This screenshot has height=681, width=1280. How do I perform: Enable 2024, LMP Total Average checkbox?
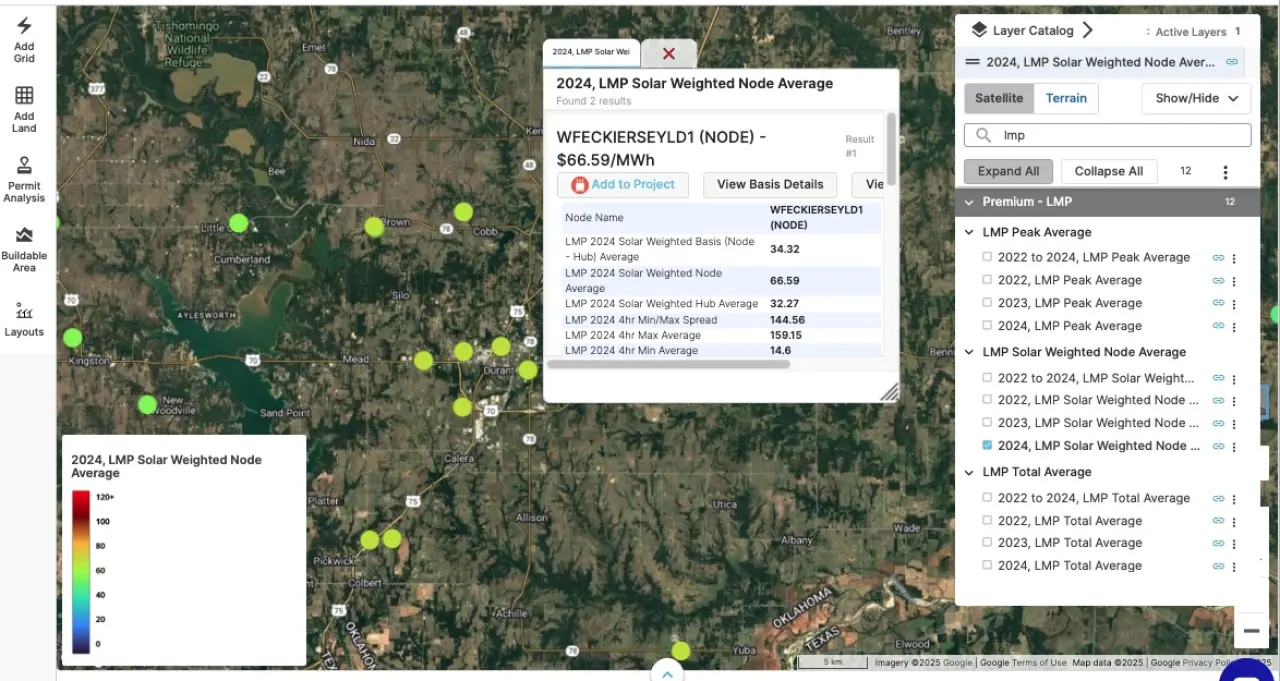pos(987,565)
